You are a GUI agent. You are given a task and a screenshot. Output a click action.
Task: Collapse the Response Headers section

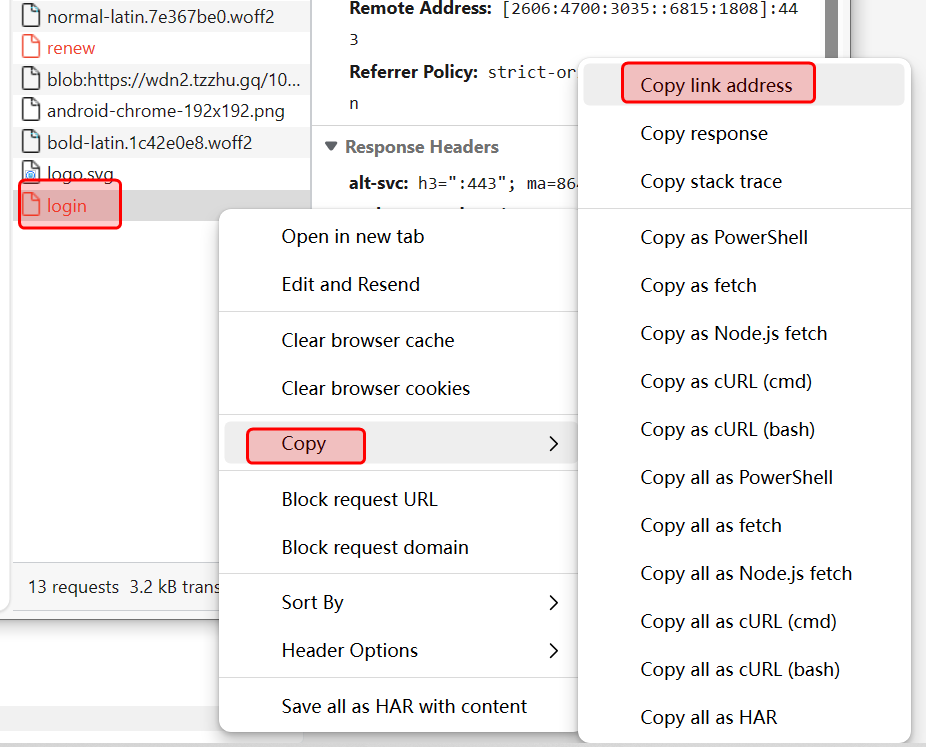coord(331,148)
